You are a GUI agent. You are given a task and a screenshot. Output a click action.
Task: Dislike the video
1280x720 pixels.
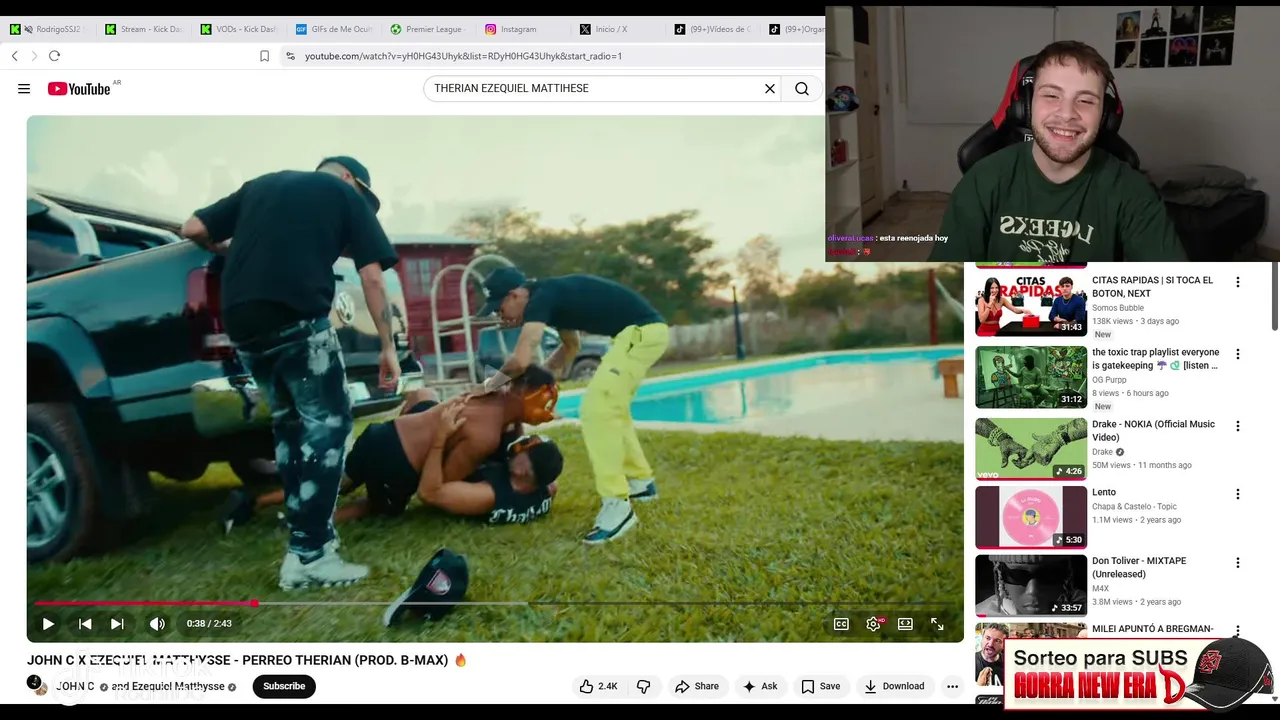pyautogui.click(x=644, y=686)
